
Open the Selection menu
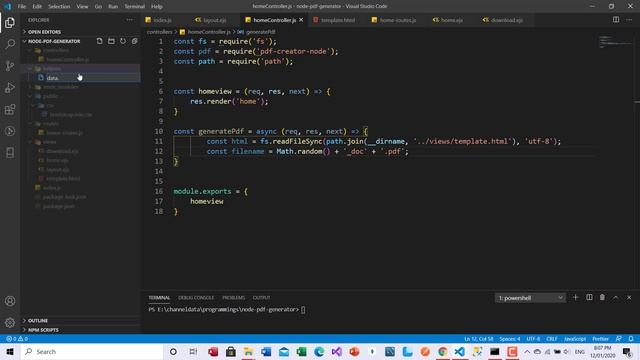click(x=59, y=6)
